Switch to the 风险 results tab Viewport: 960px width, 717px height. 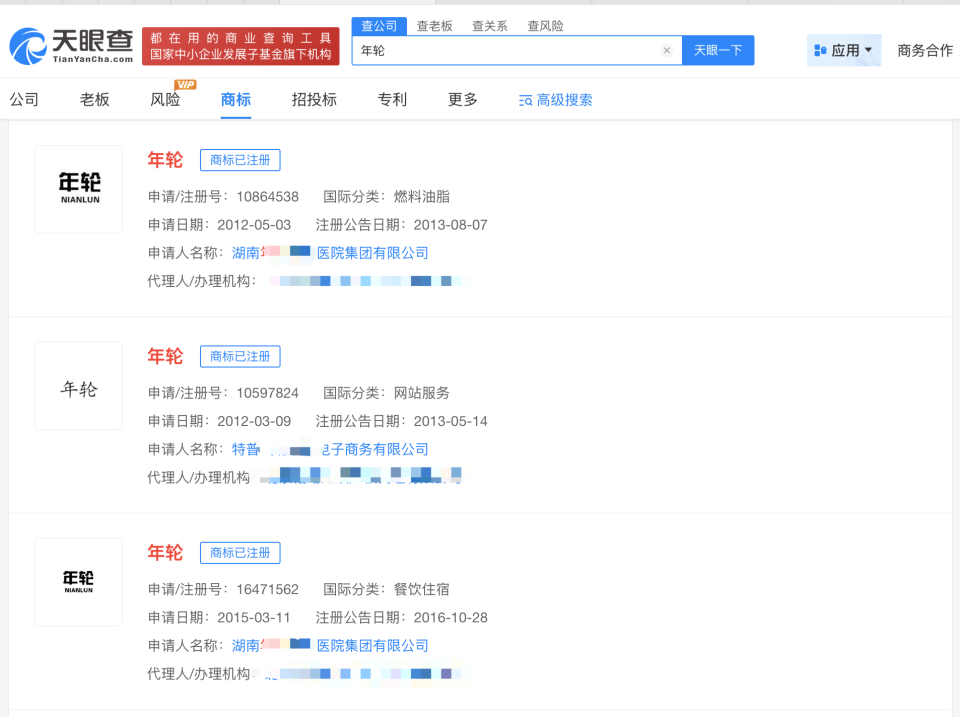pyautogui.click(x=165, y=99)
